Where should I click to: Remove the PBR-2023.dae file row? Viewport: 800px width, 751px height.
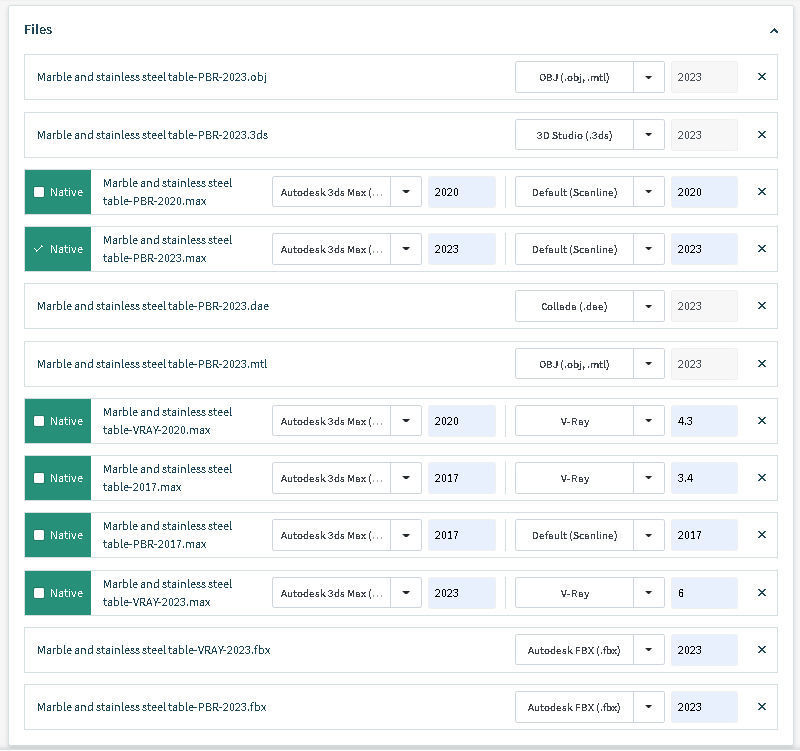[x=762, y=306]
